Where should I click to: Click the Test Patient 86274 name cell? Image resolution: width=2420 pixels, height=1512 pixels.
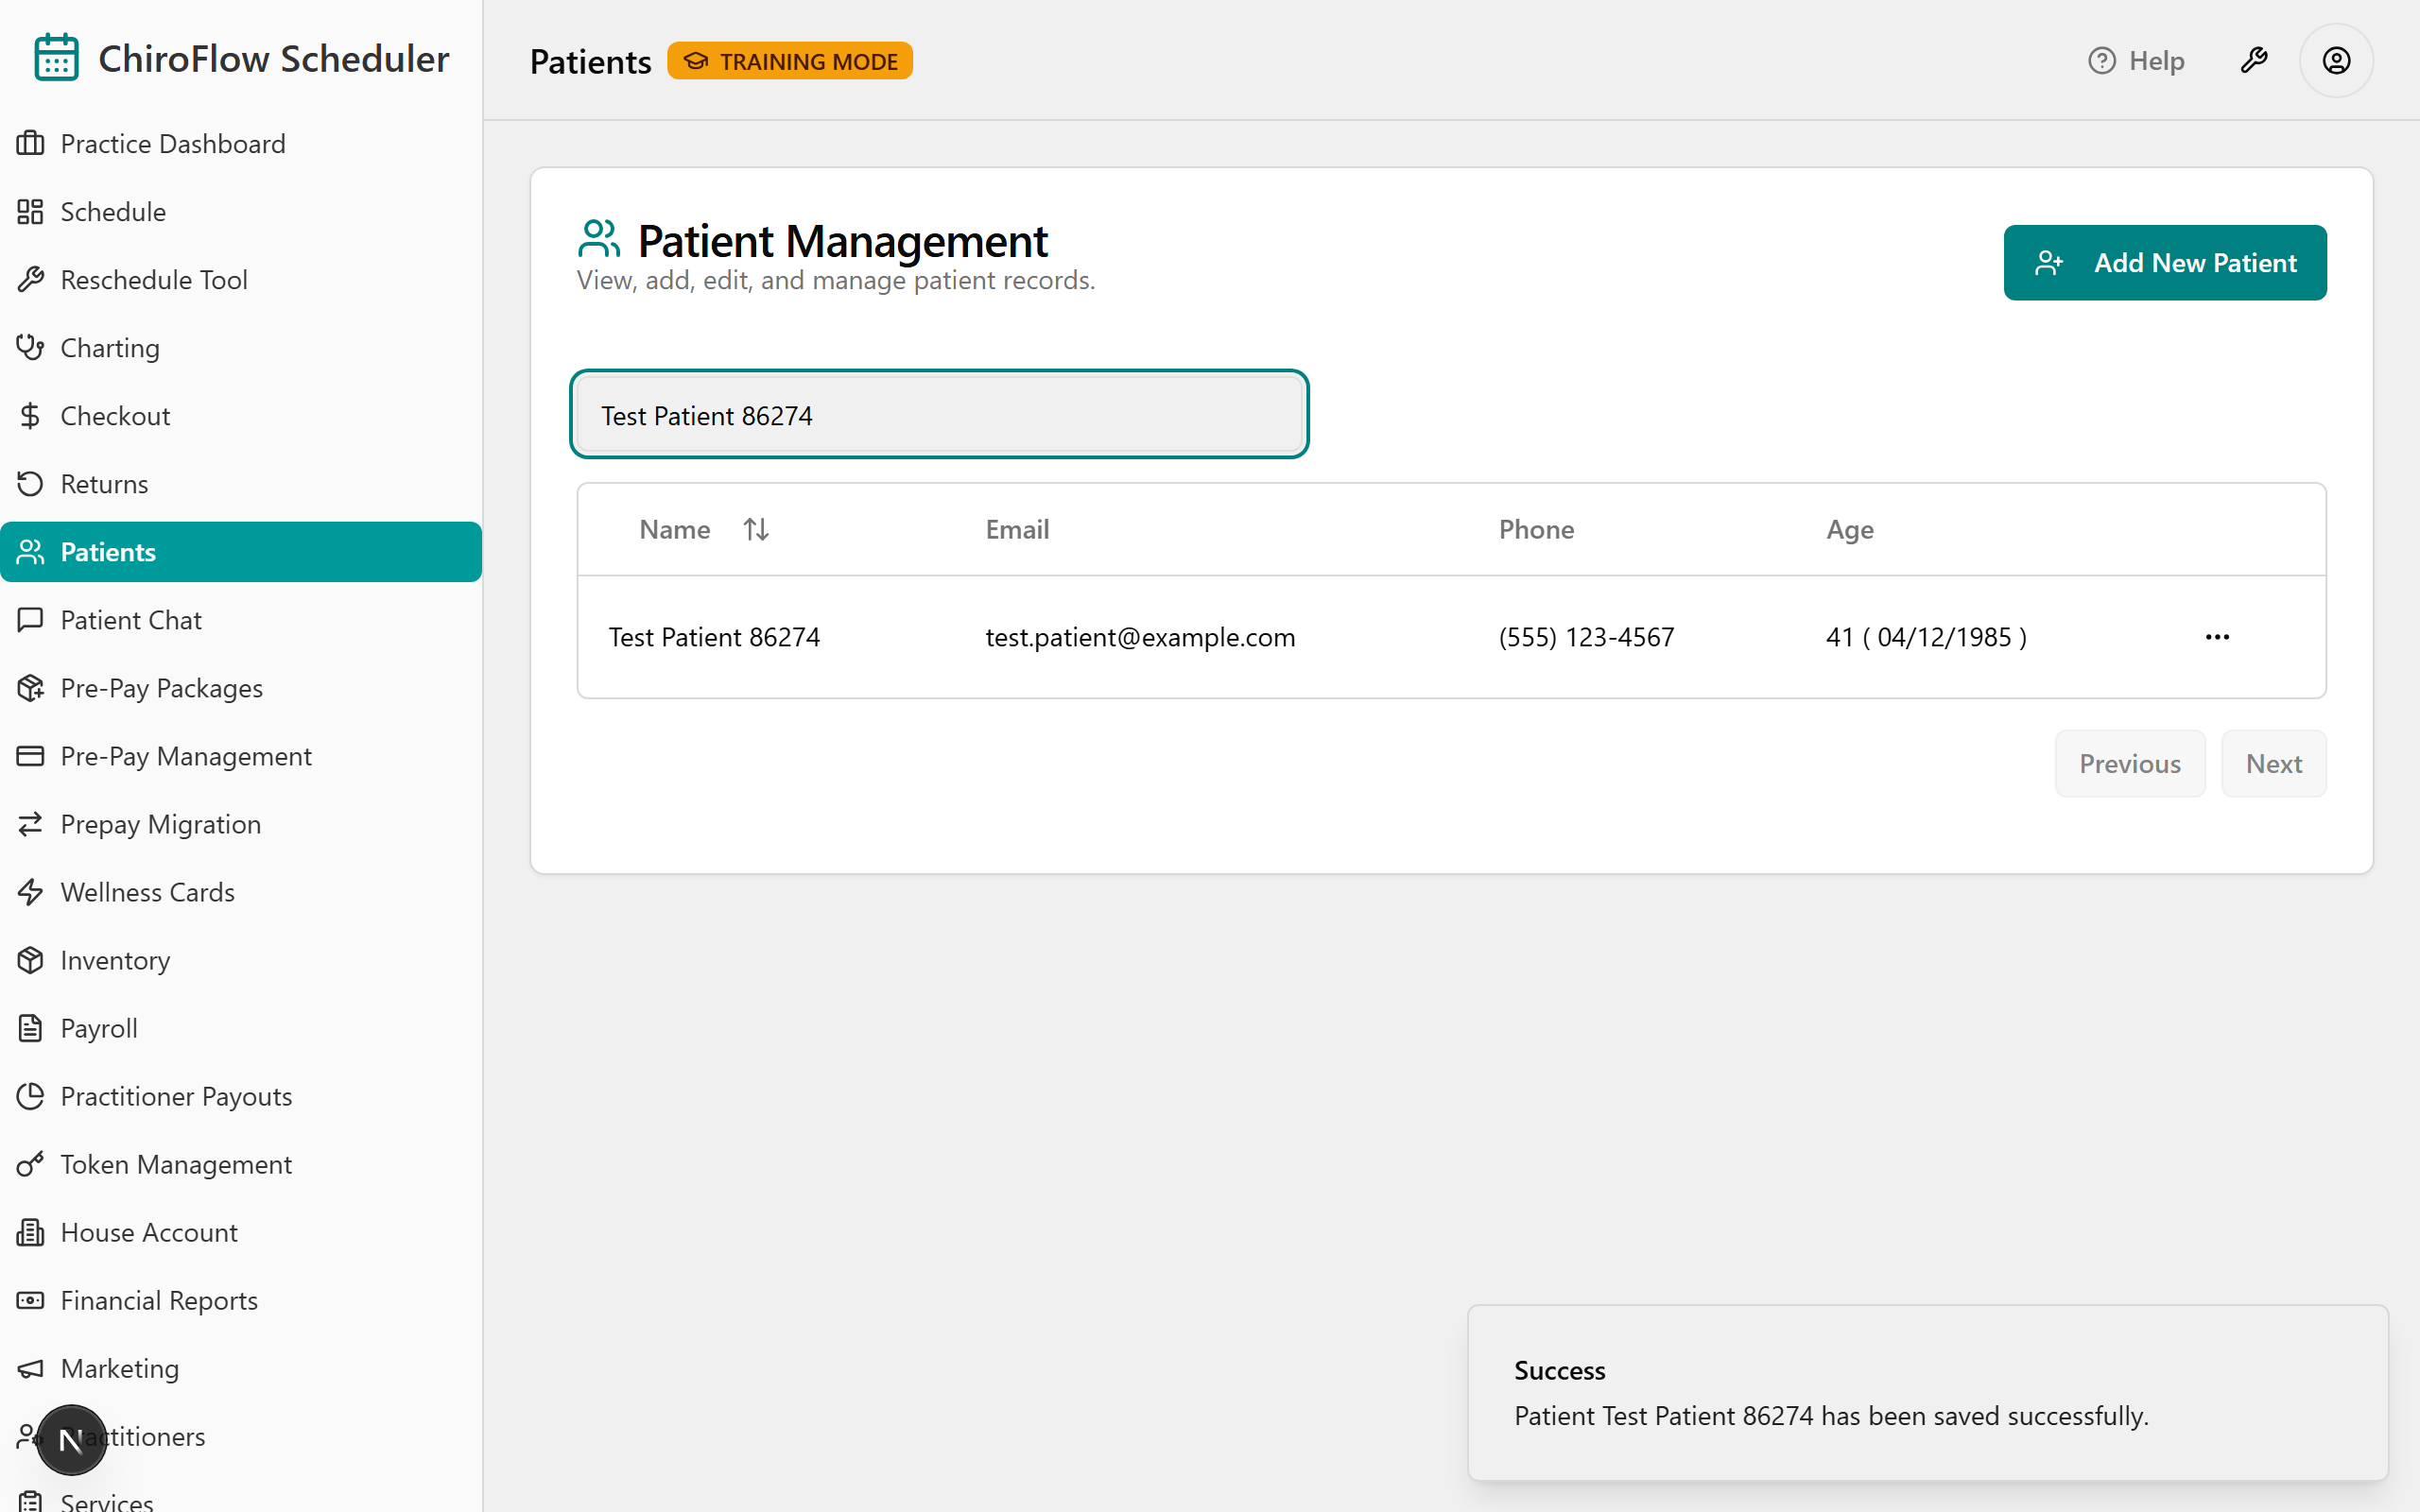tap(714, 637)
